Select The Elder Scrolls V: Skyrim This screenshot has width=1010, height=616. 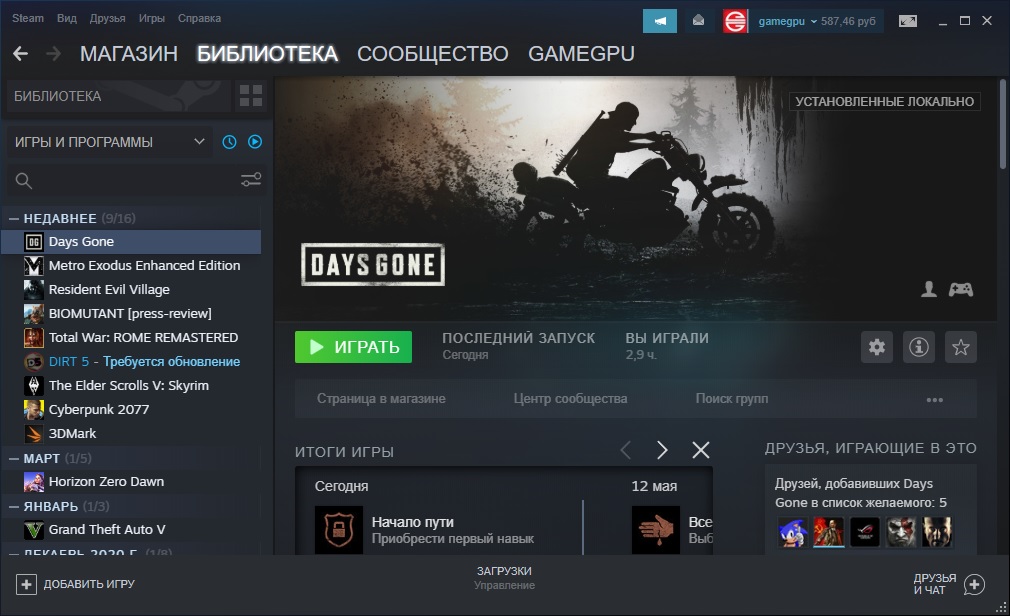click(132, 385)
